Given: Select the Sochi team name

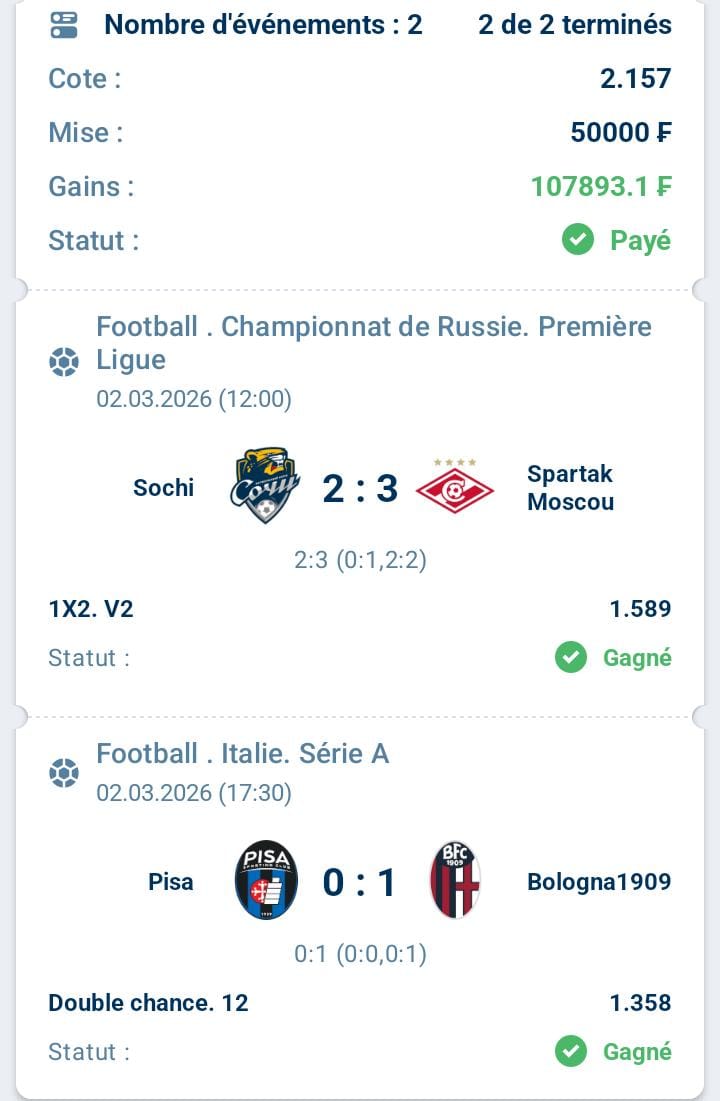Looking at the screenshot, I should point(163,488).
